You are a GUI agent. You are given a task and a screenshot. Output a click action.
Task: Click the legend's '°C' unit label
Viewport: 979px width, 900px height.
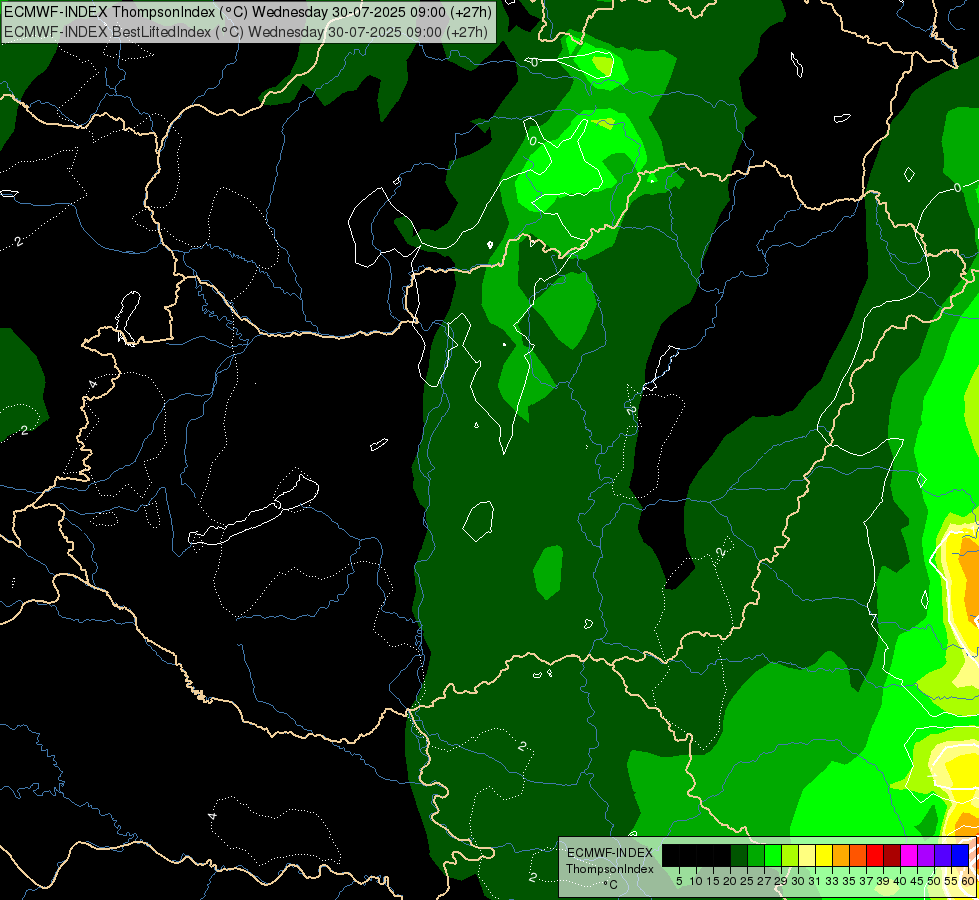611,885
